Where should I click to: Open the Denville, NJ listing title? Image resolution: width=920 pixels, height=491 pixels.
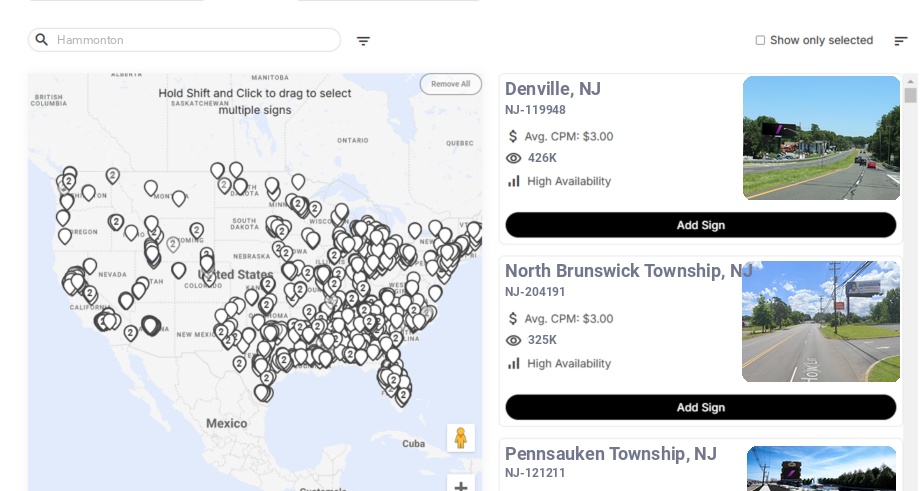(x=553, y=89)
